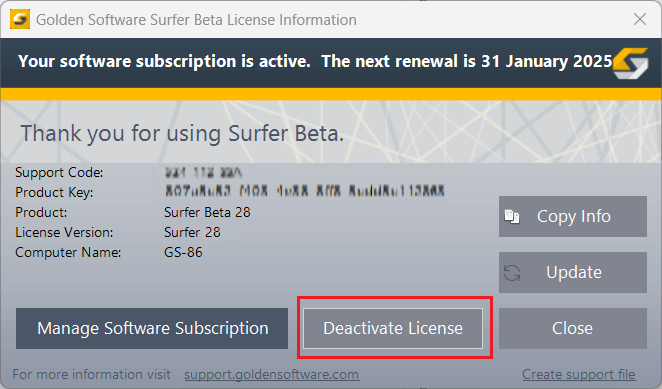
Task: Click the Golden Software logo in the banner
Action: (630, 63)
